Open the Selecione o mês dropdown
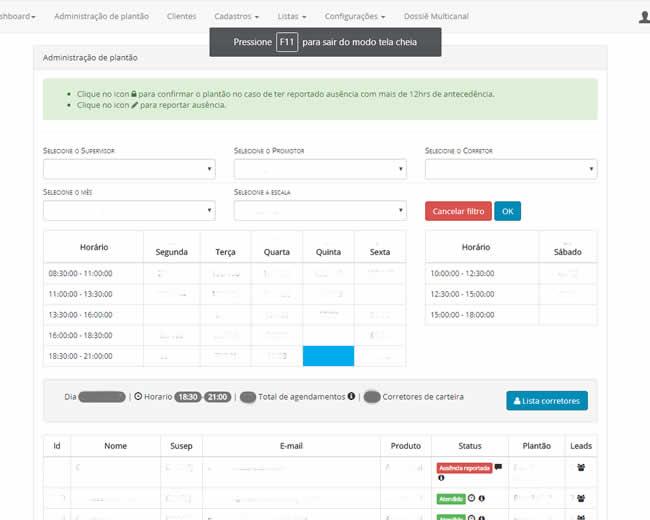The width and height of the screenshot is (650, 520). coord(129,210)
